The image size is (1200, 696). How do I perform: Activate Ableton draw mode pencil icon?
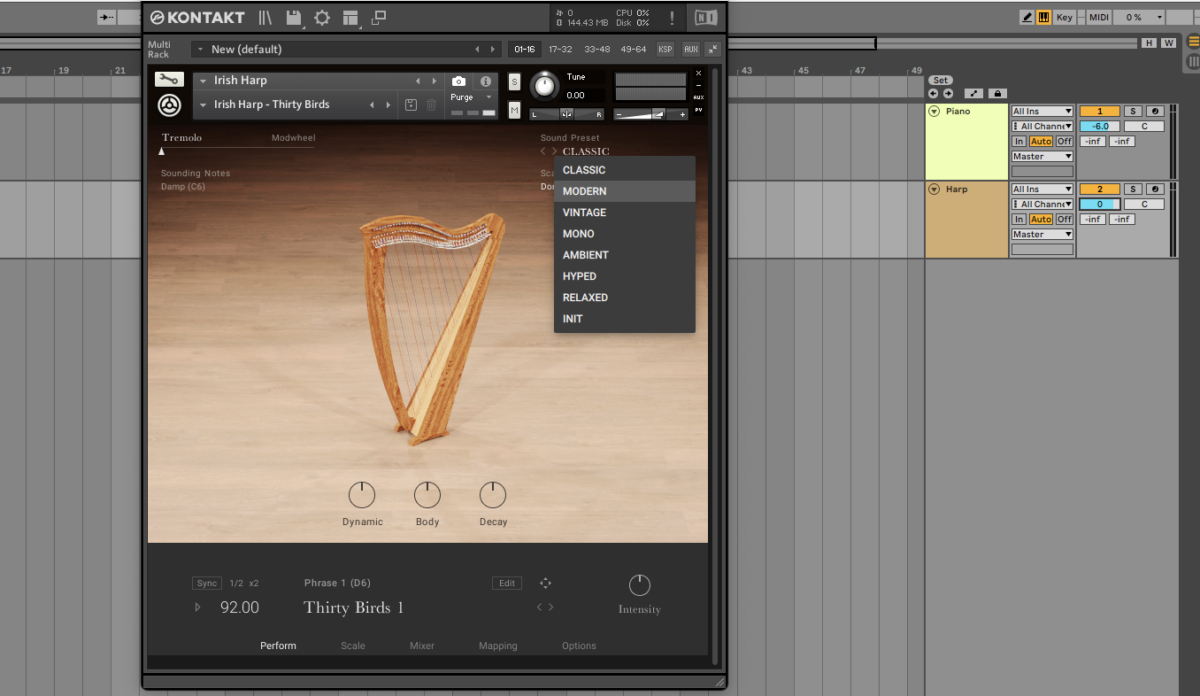click(x=1027, y=17)
